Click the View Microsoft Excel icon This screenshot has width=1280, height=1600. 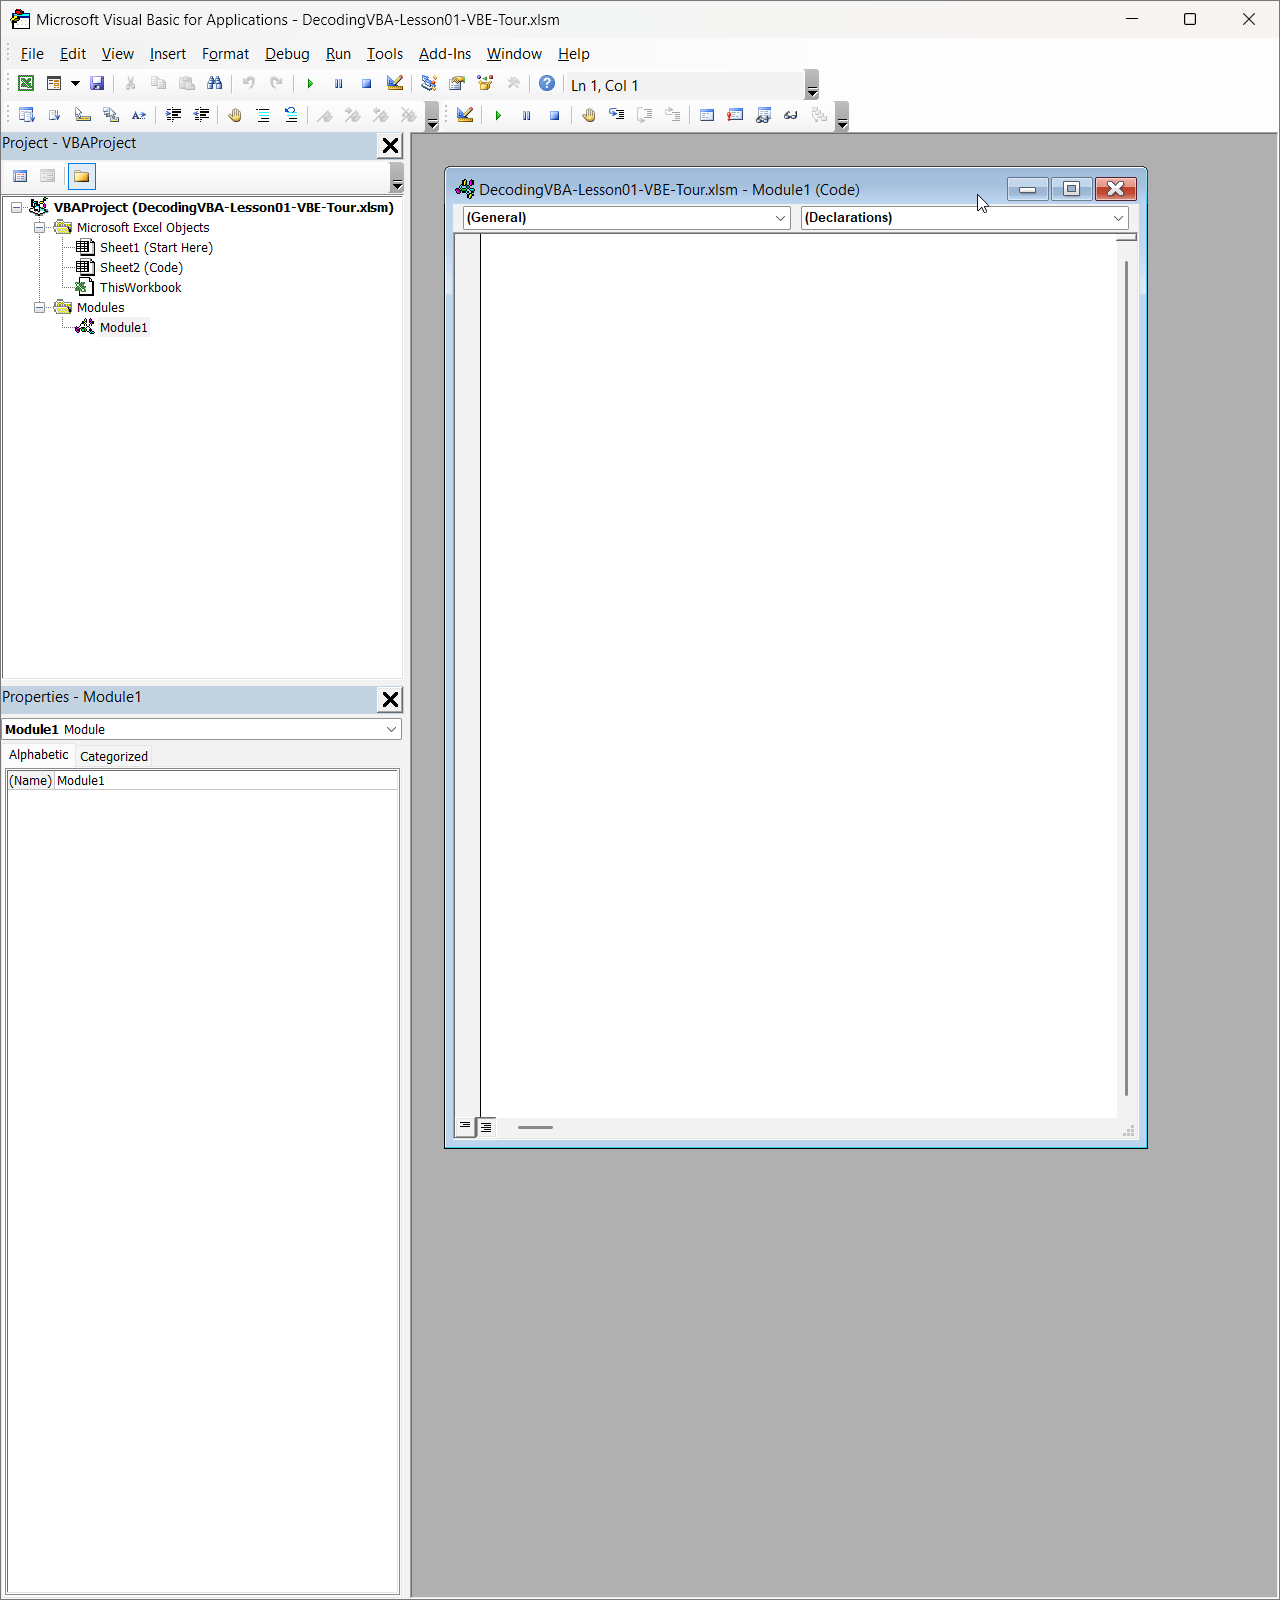tap(26, 84)
